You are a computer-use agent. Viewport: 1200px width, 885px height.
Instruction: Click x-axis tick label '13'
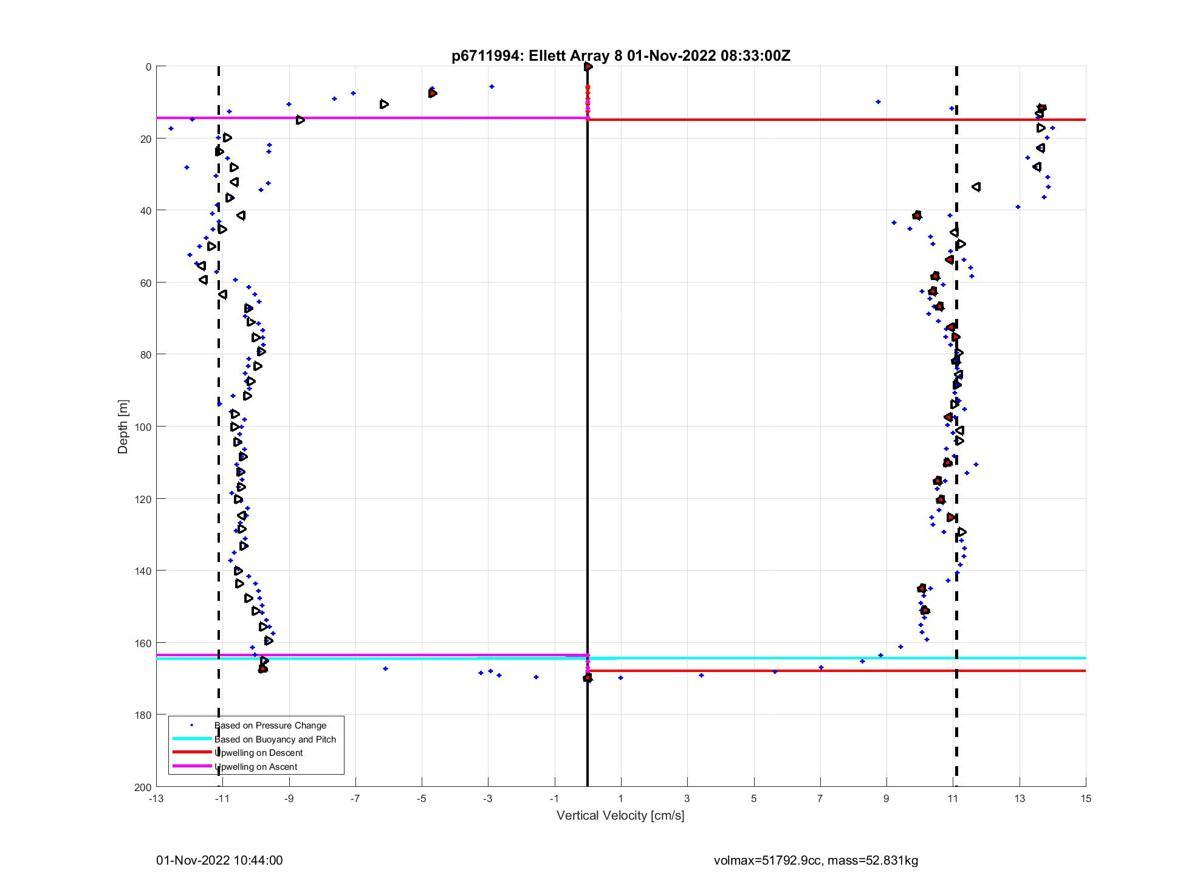pos(1019,798)
